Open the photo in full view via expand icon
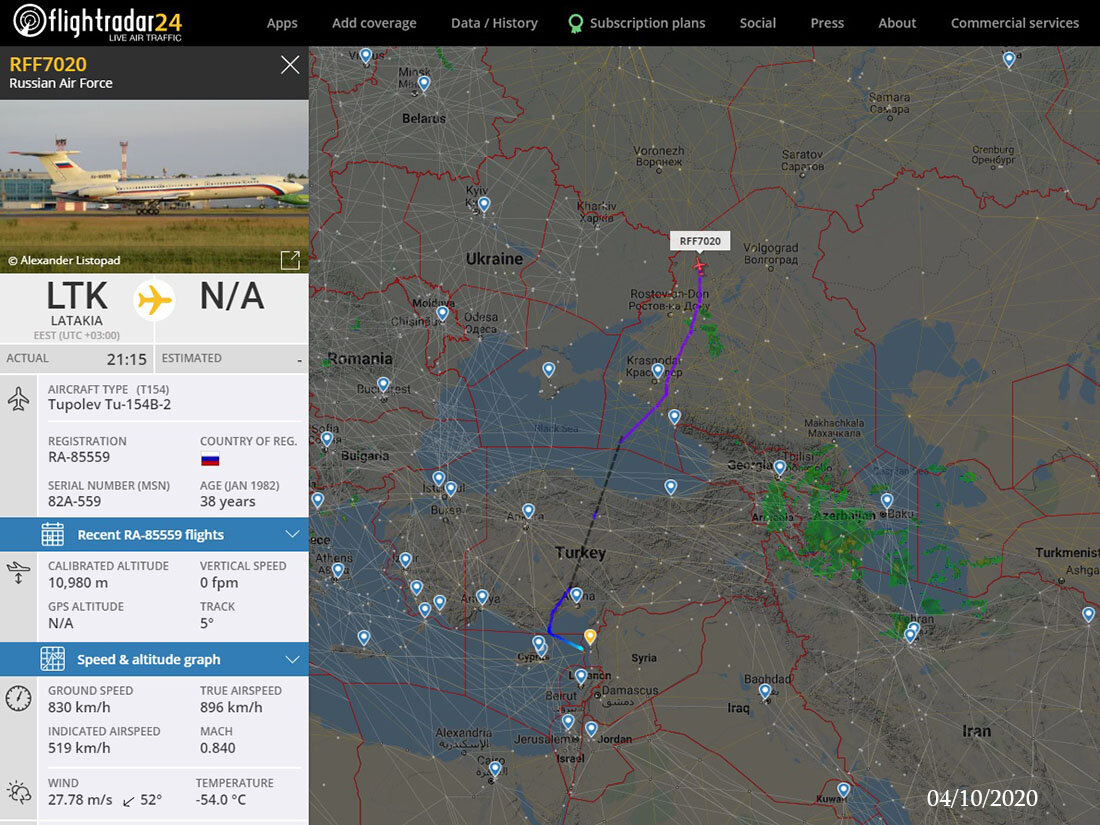 tap(290, 260)
